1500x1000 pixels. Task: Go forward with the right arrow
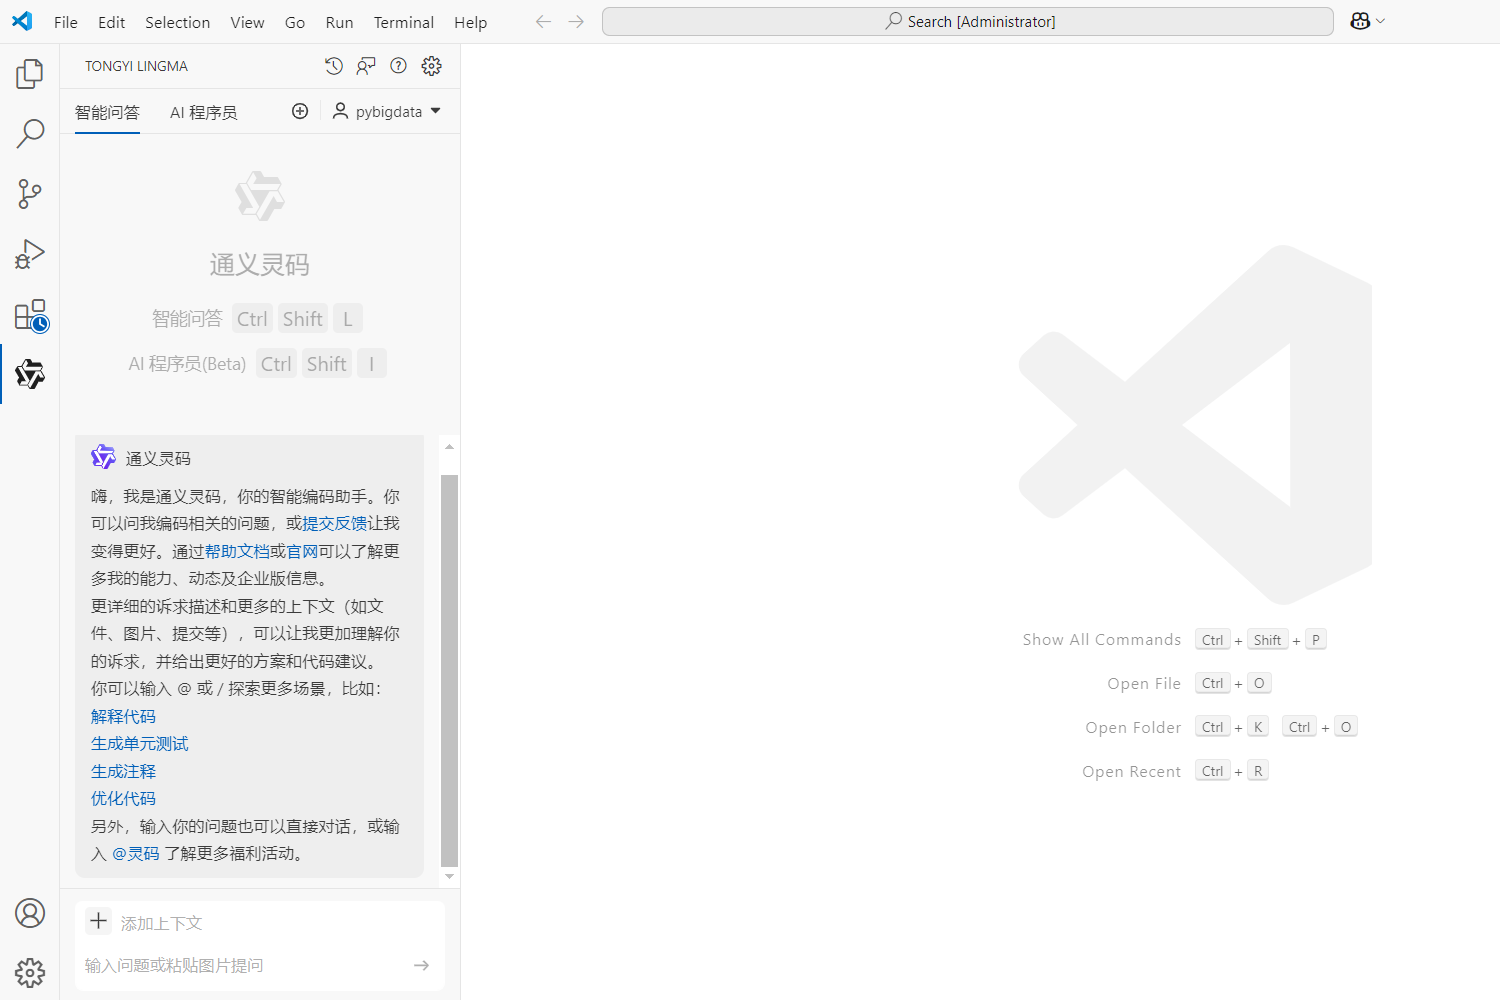[x=576, y=21]
